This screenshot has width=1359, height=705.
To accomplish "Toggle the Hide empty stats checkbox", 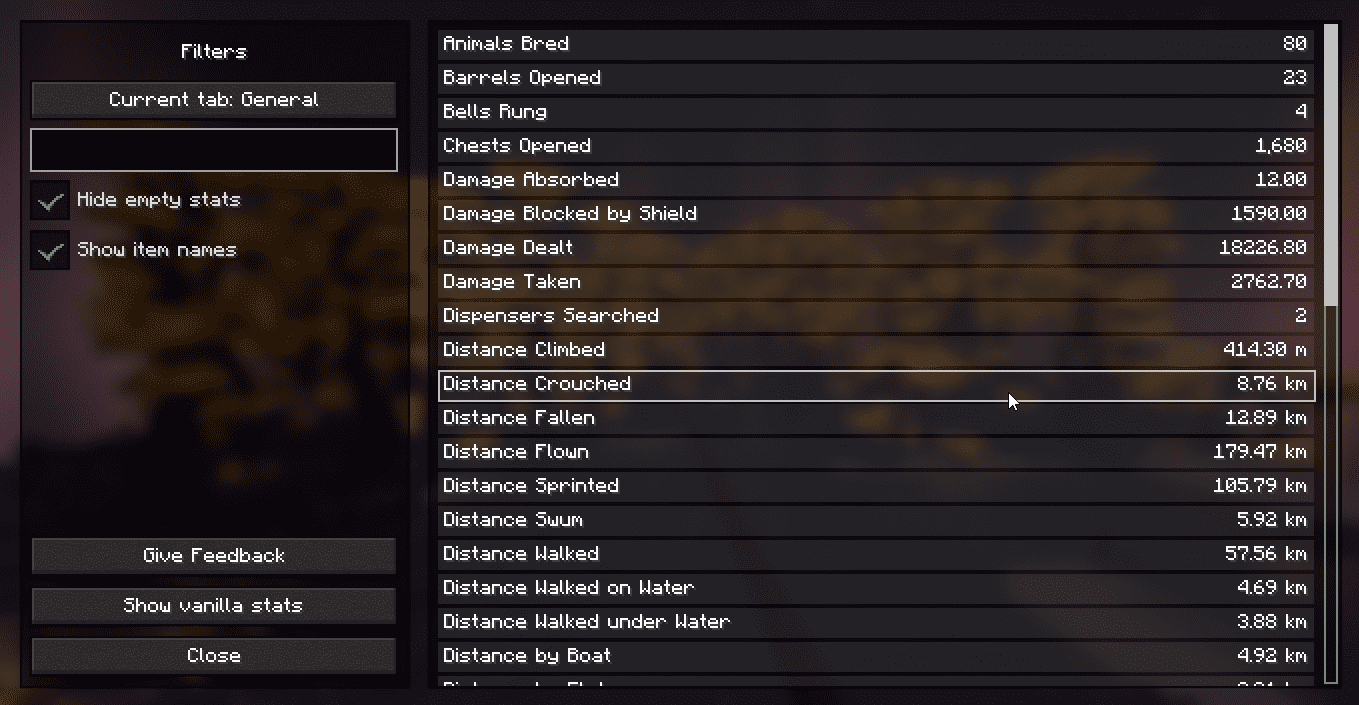I will (x=50, y=200).
